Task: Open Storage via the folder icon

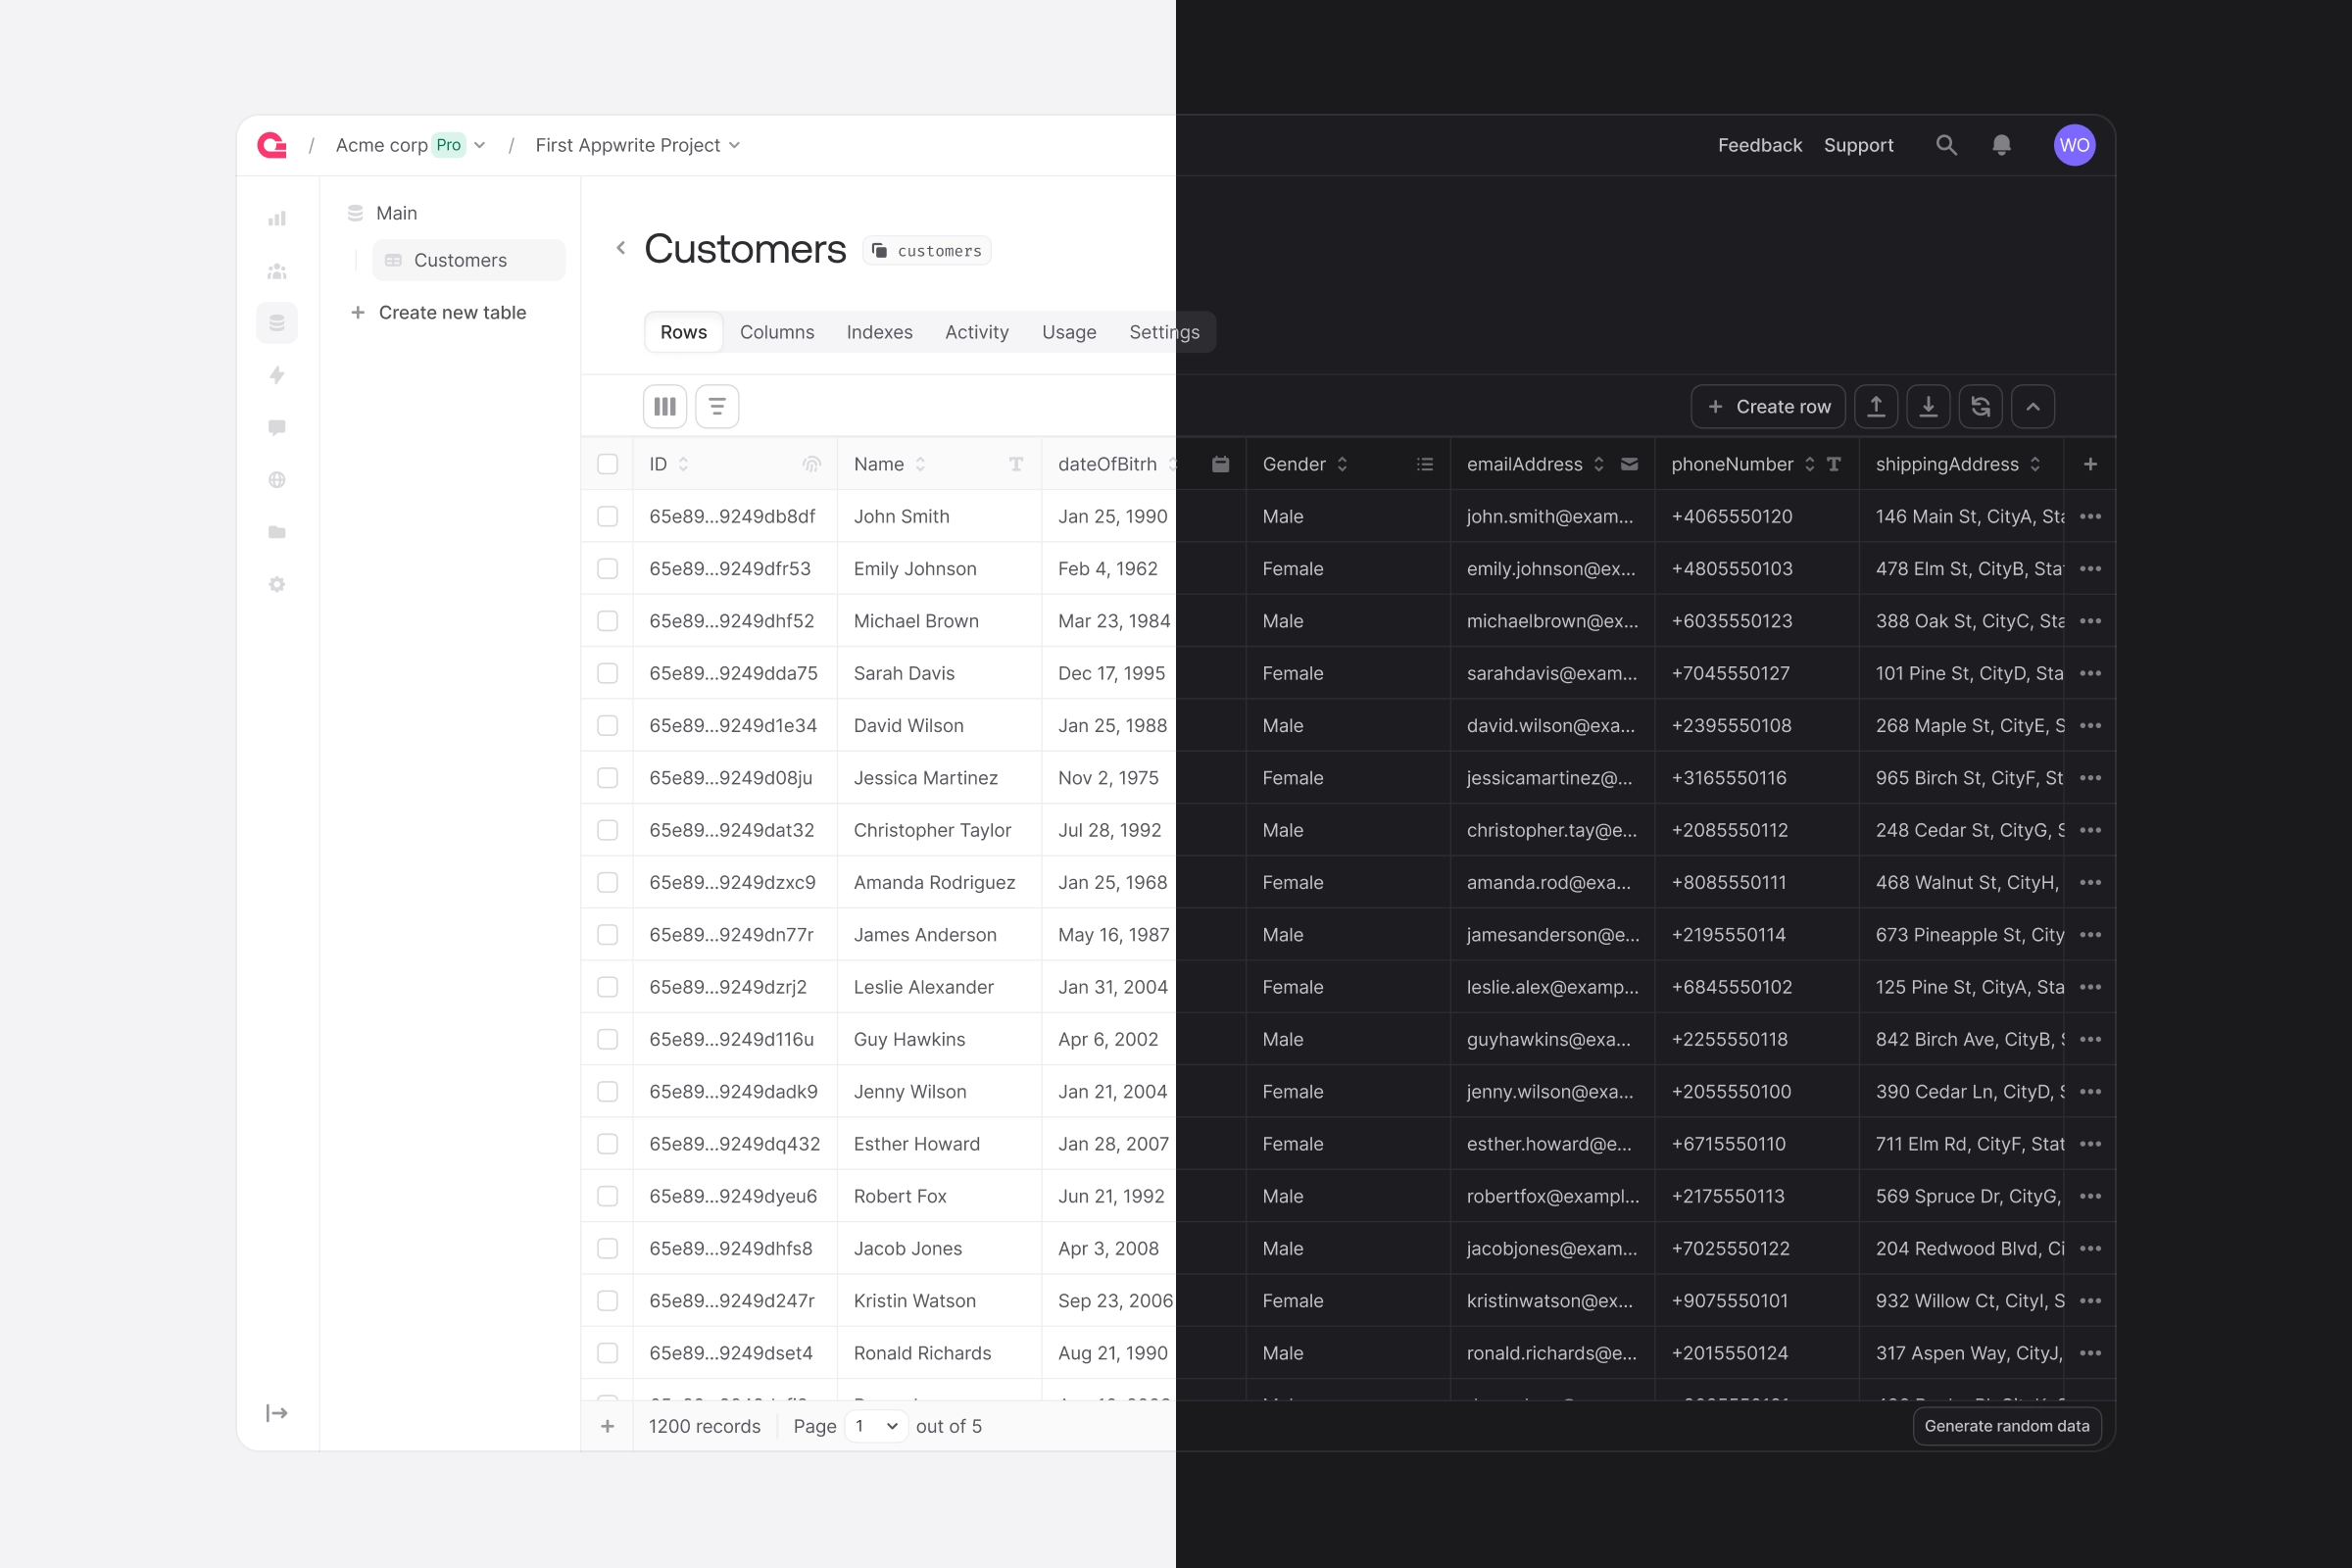Action: tap(277, 532)
